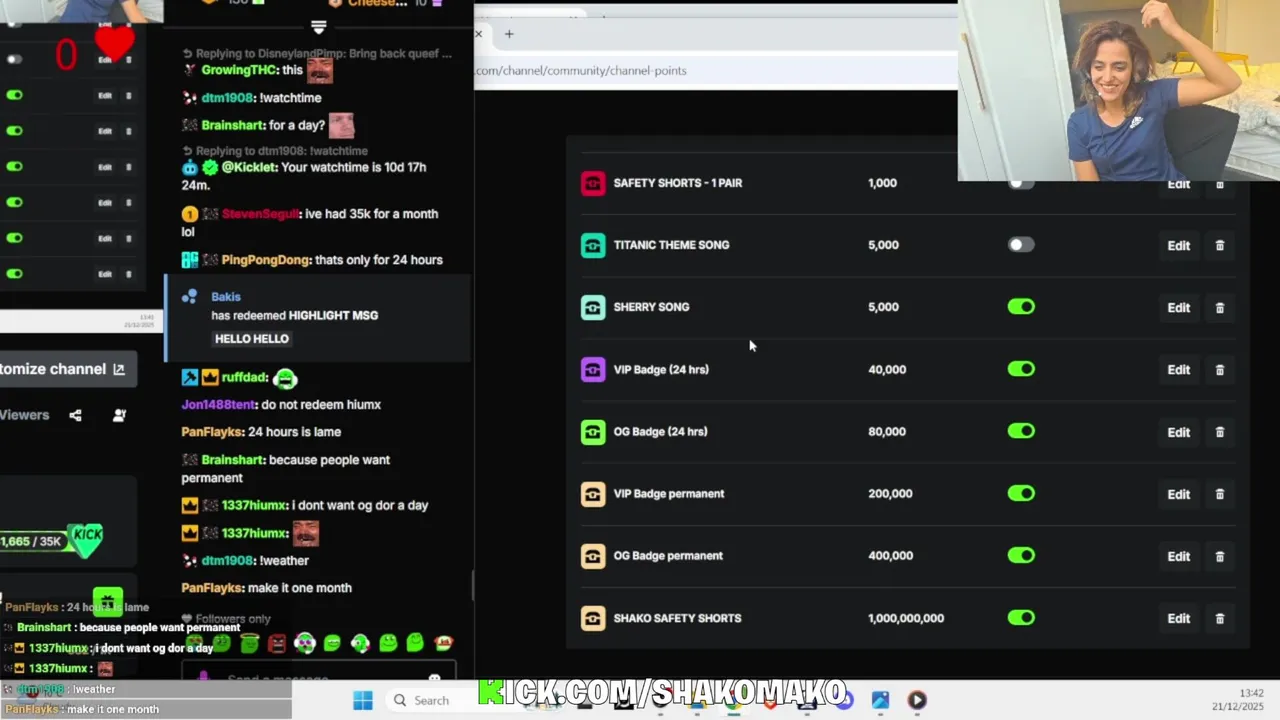Image resolution: width=1280 pixels, height=720 pixels.
Task: Click the ruffdad username in chat
Action: (245, 378)
